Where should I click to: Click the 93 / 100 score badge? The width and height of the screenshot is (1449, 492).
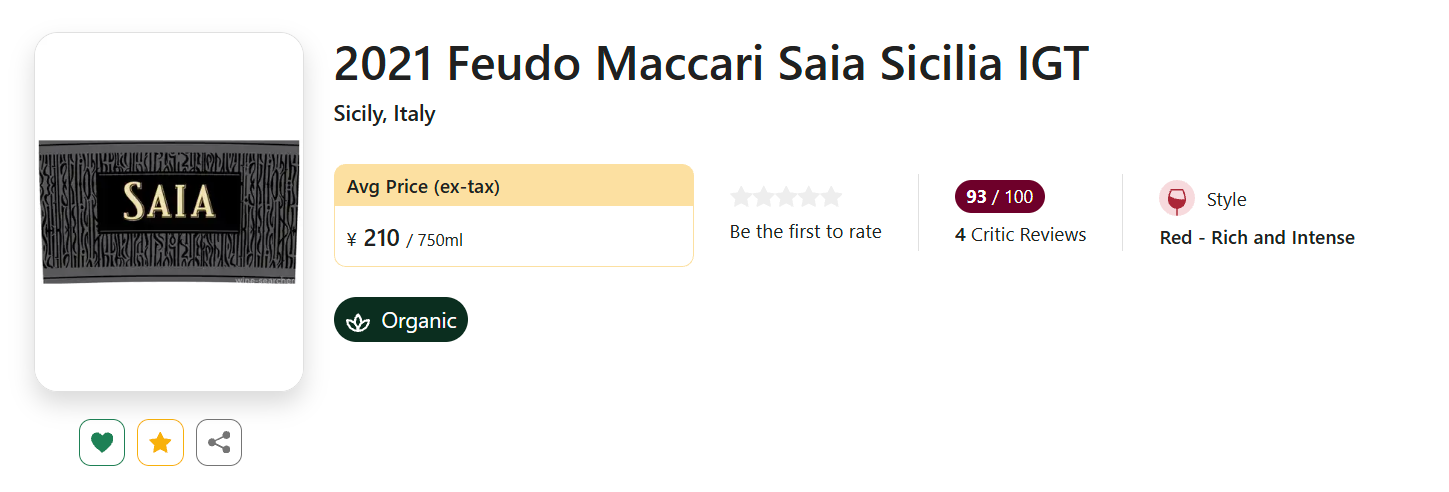(x=999, y=197)
